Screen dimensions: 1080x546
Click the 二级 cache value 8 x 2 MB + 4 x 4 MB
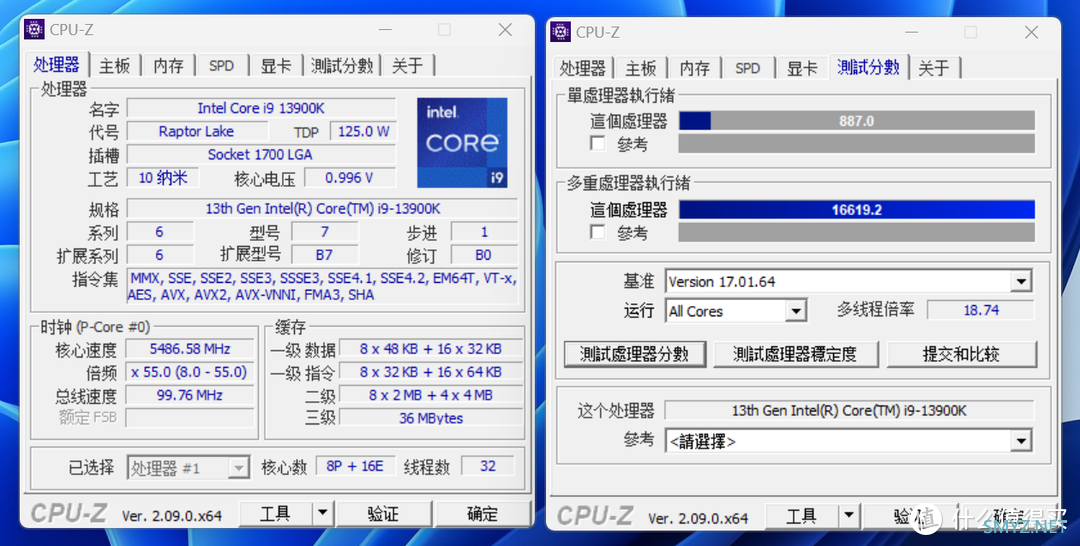click(x=430, y=395)
